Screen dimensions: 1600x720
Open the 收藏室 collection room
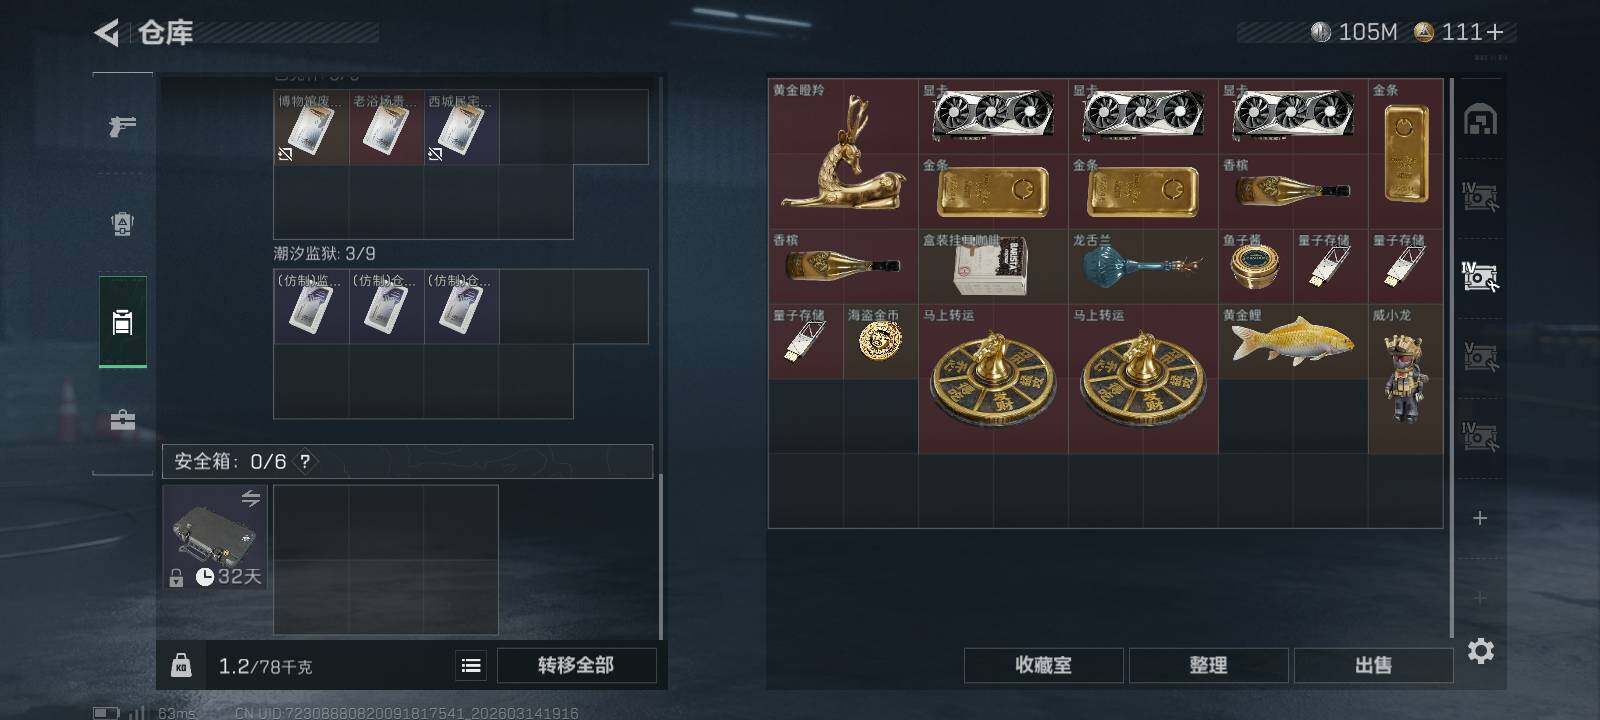pyautogui.click(x=1043, y=665)
